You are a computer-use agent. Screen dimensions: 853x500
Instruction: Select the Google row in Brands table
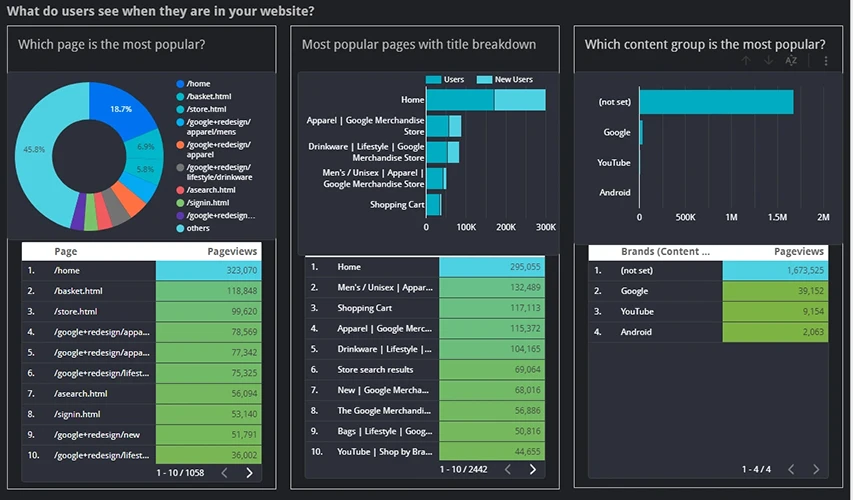click(x=708, y=291)
